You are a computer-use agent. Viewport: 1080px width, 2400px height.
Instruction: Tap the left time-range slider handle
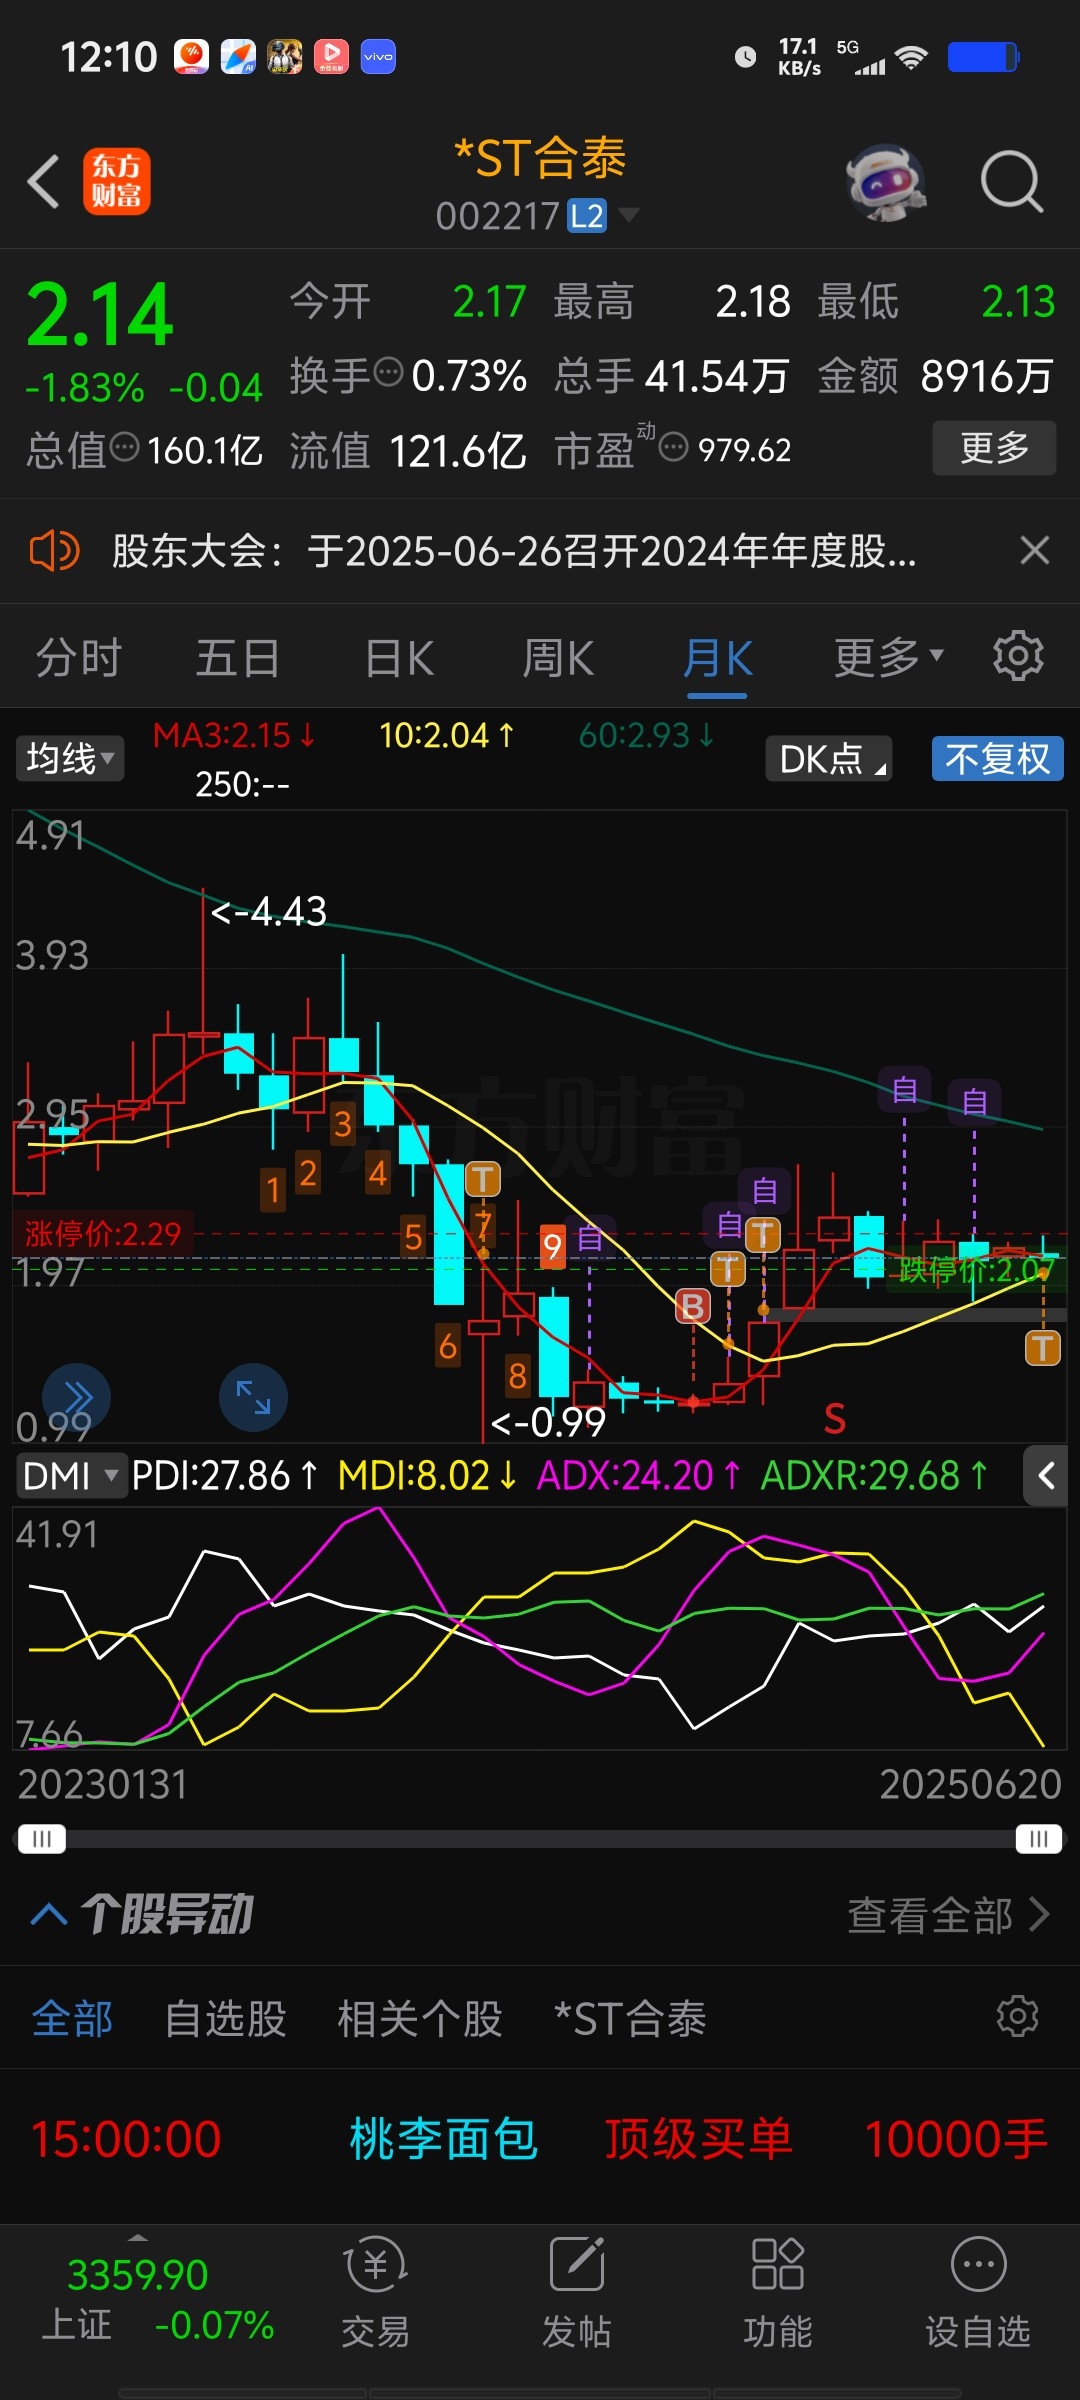41,1839
